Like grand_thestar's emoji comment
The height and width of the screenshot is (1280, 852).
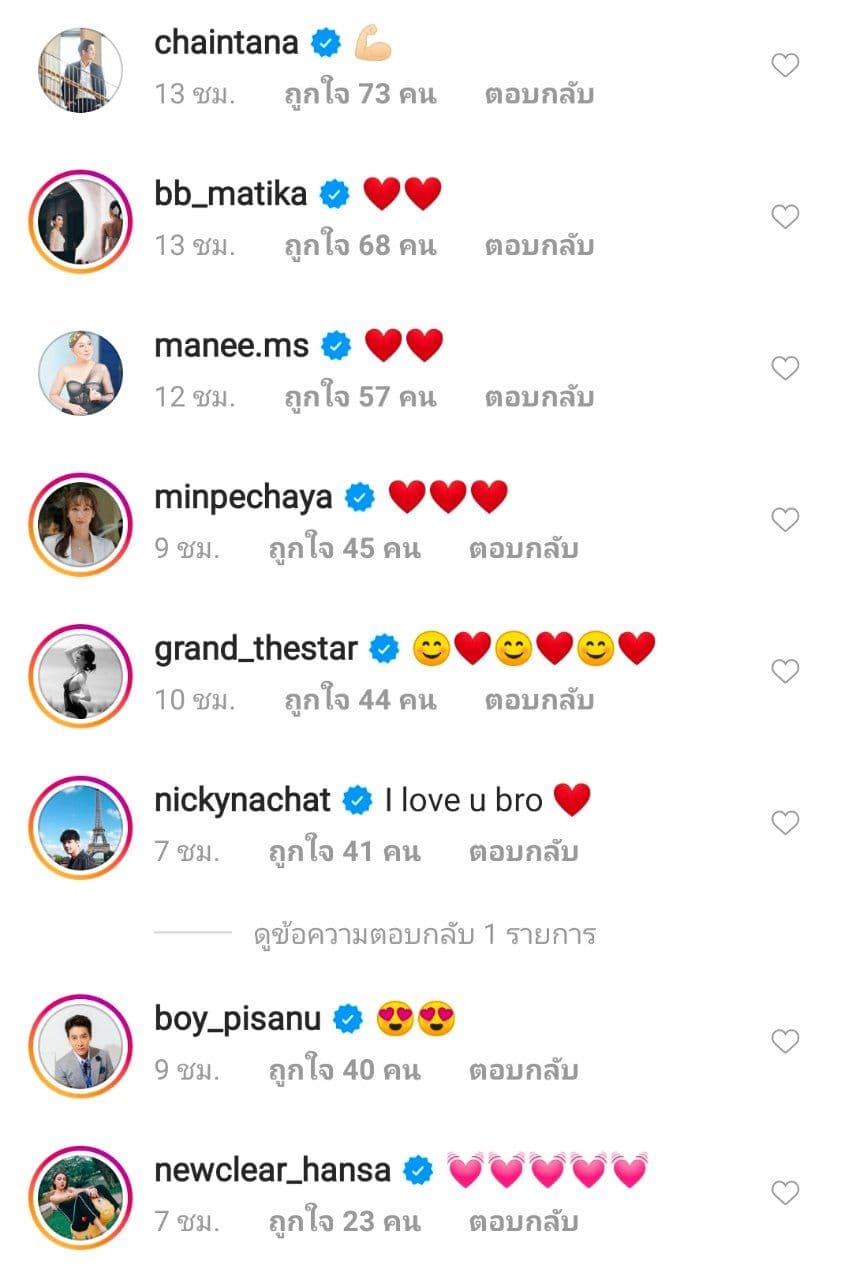click(785, 672)
